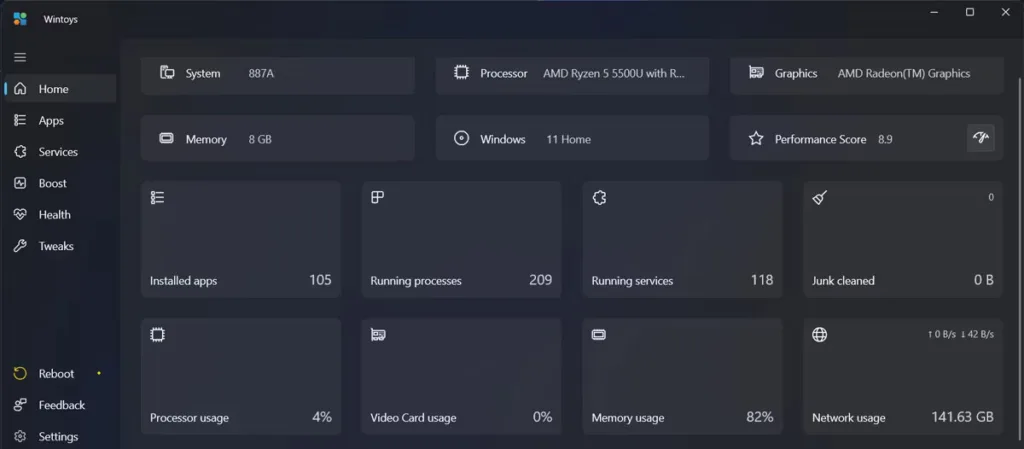
Task: Click the Memory module icon in top card
Action: pos(167,138)
